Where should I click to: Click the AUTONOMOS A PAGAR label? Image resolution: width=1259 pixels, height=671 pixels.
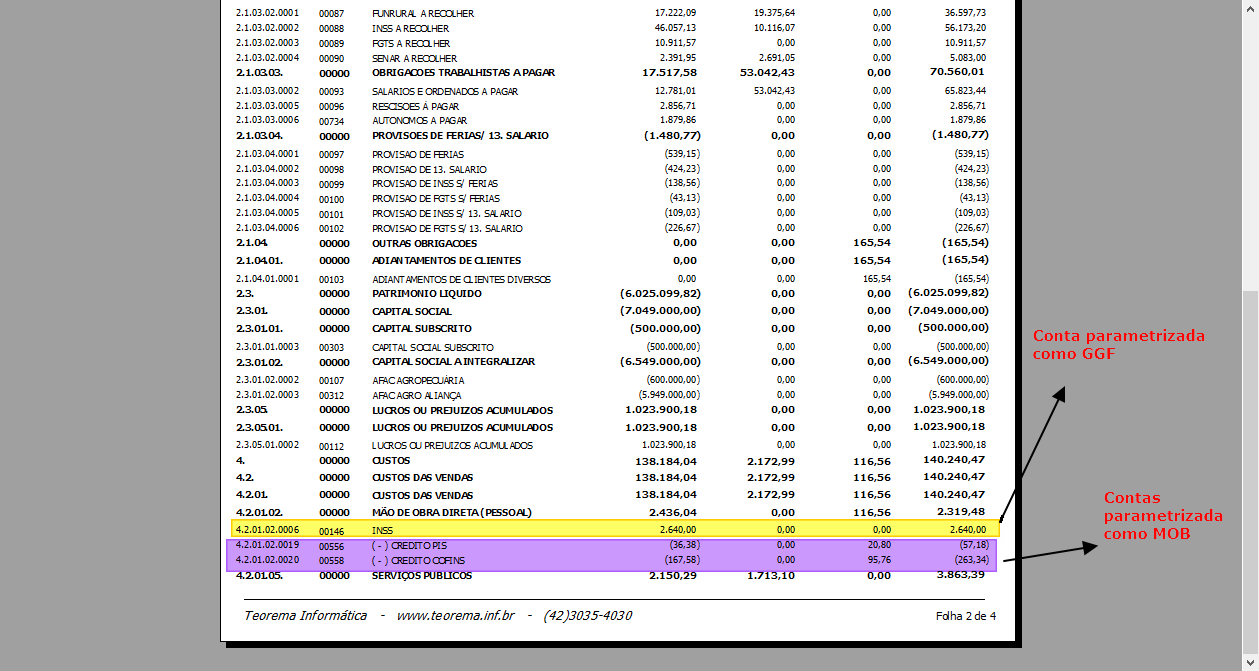pyautogui.click(x=419, y=121)
